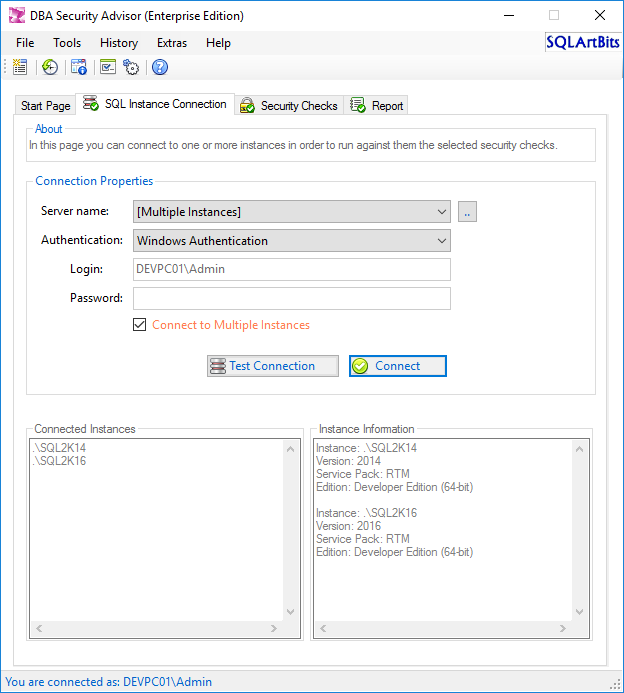Click Instance Information scroll right arrow
This screenshot has width=624, height=693.
[563, 628]
